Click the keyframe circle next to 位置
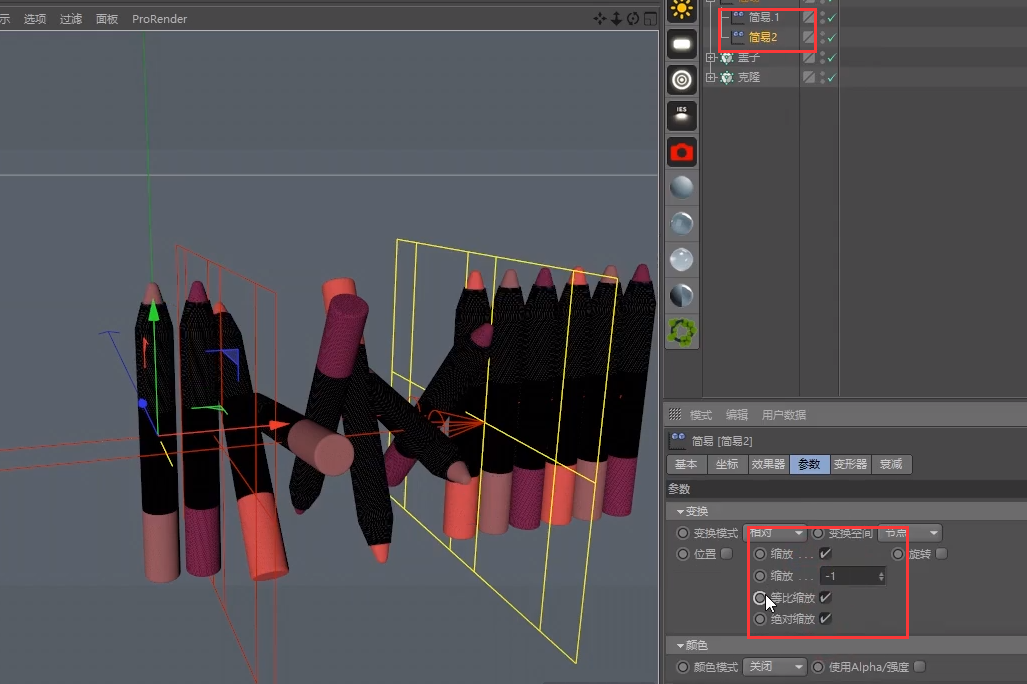Viewport: 1027px width, 684px height. click(x=683, y=554)
